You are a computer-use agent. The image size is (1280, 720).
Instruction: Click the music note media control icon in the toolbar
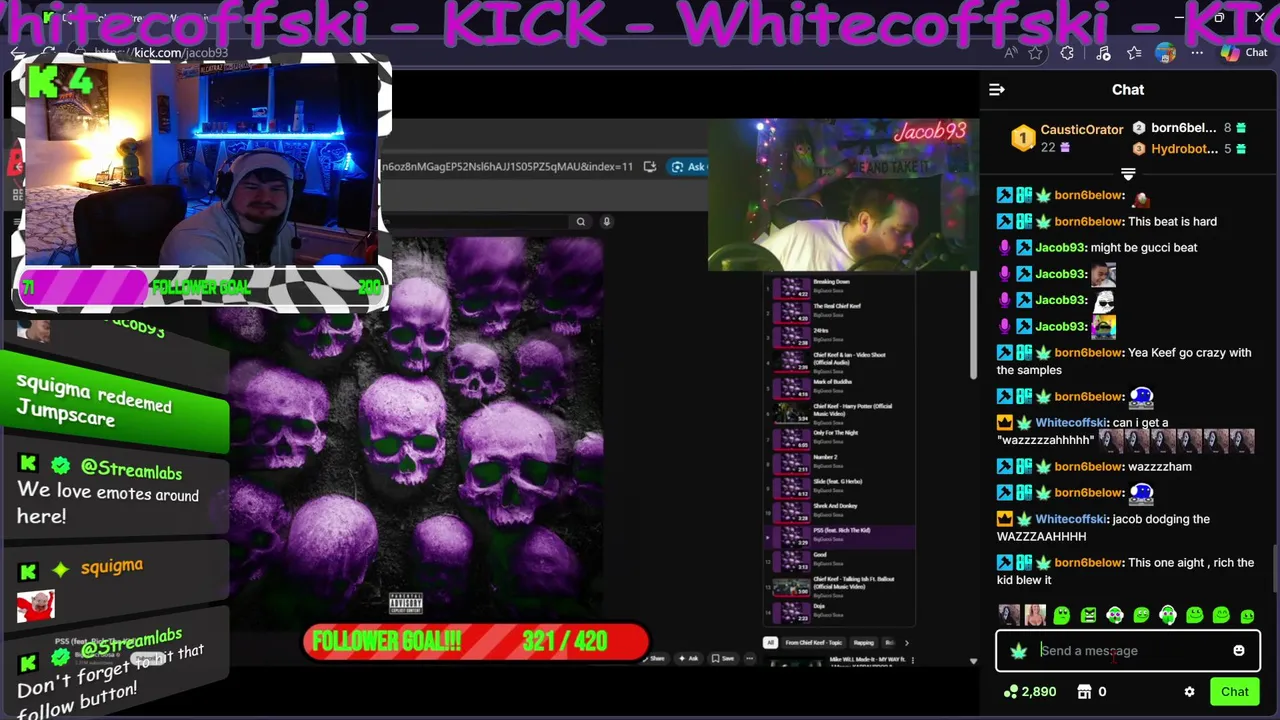coord(1102,53)
